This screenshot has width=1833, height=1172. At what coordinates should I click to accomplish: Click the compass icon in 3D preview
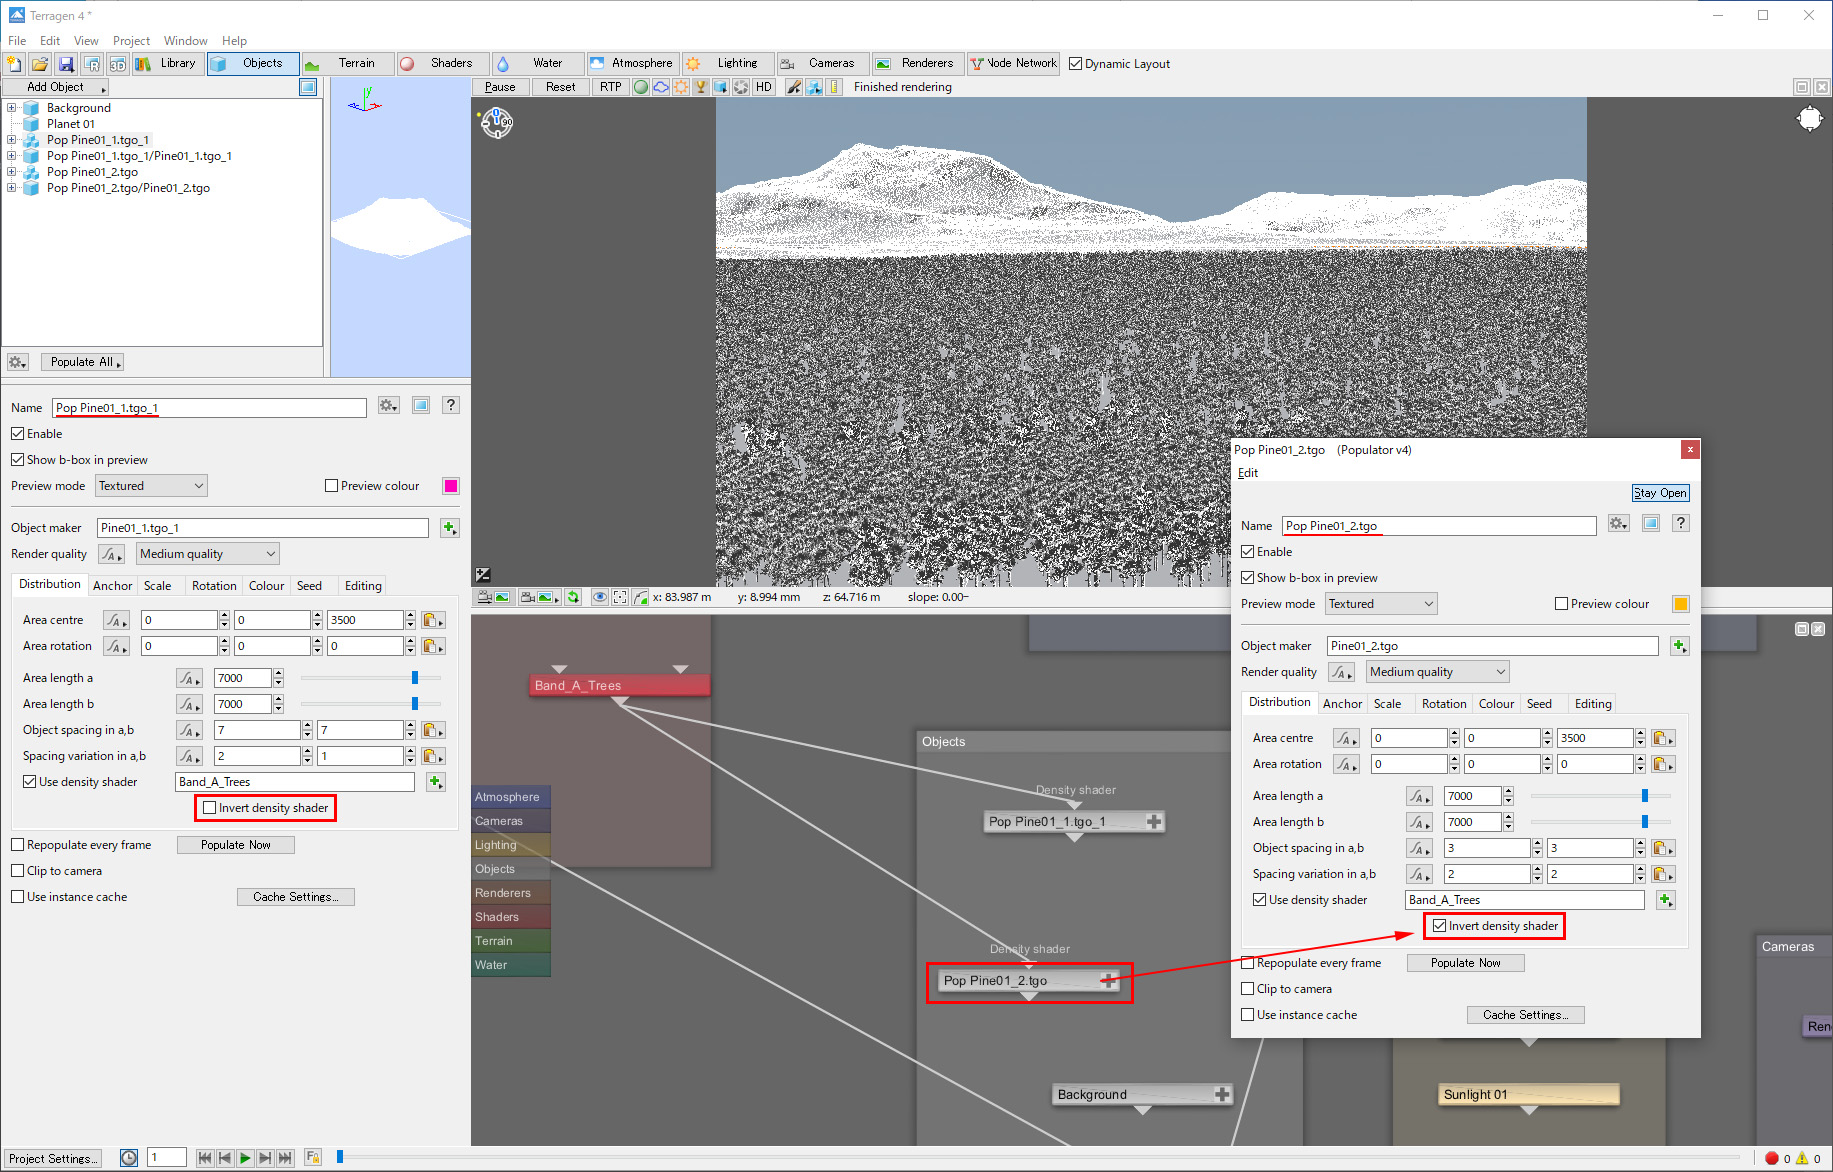click(497, 123)
